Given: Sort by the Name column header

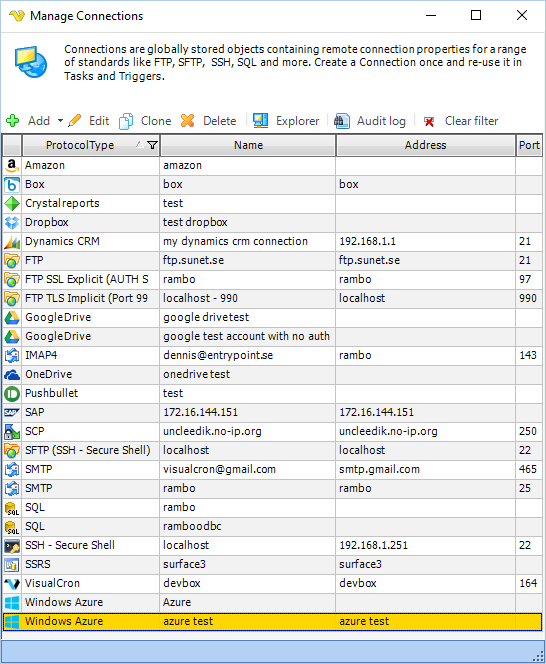Looking at the screenshot, I should tap(248, 145).
